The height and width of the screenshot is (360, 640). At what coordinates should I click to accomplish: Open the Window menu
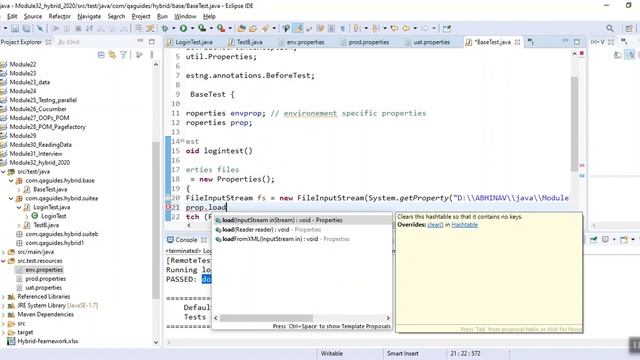click(x=185, y=16)
